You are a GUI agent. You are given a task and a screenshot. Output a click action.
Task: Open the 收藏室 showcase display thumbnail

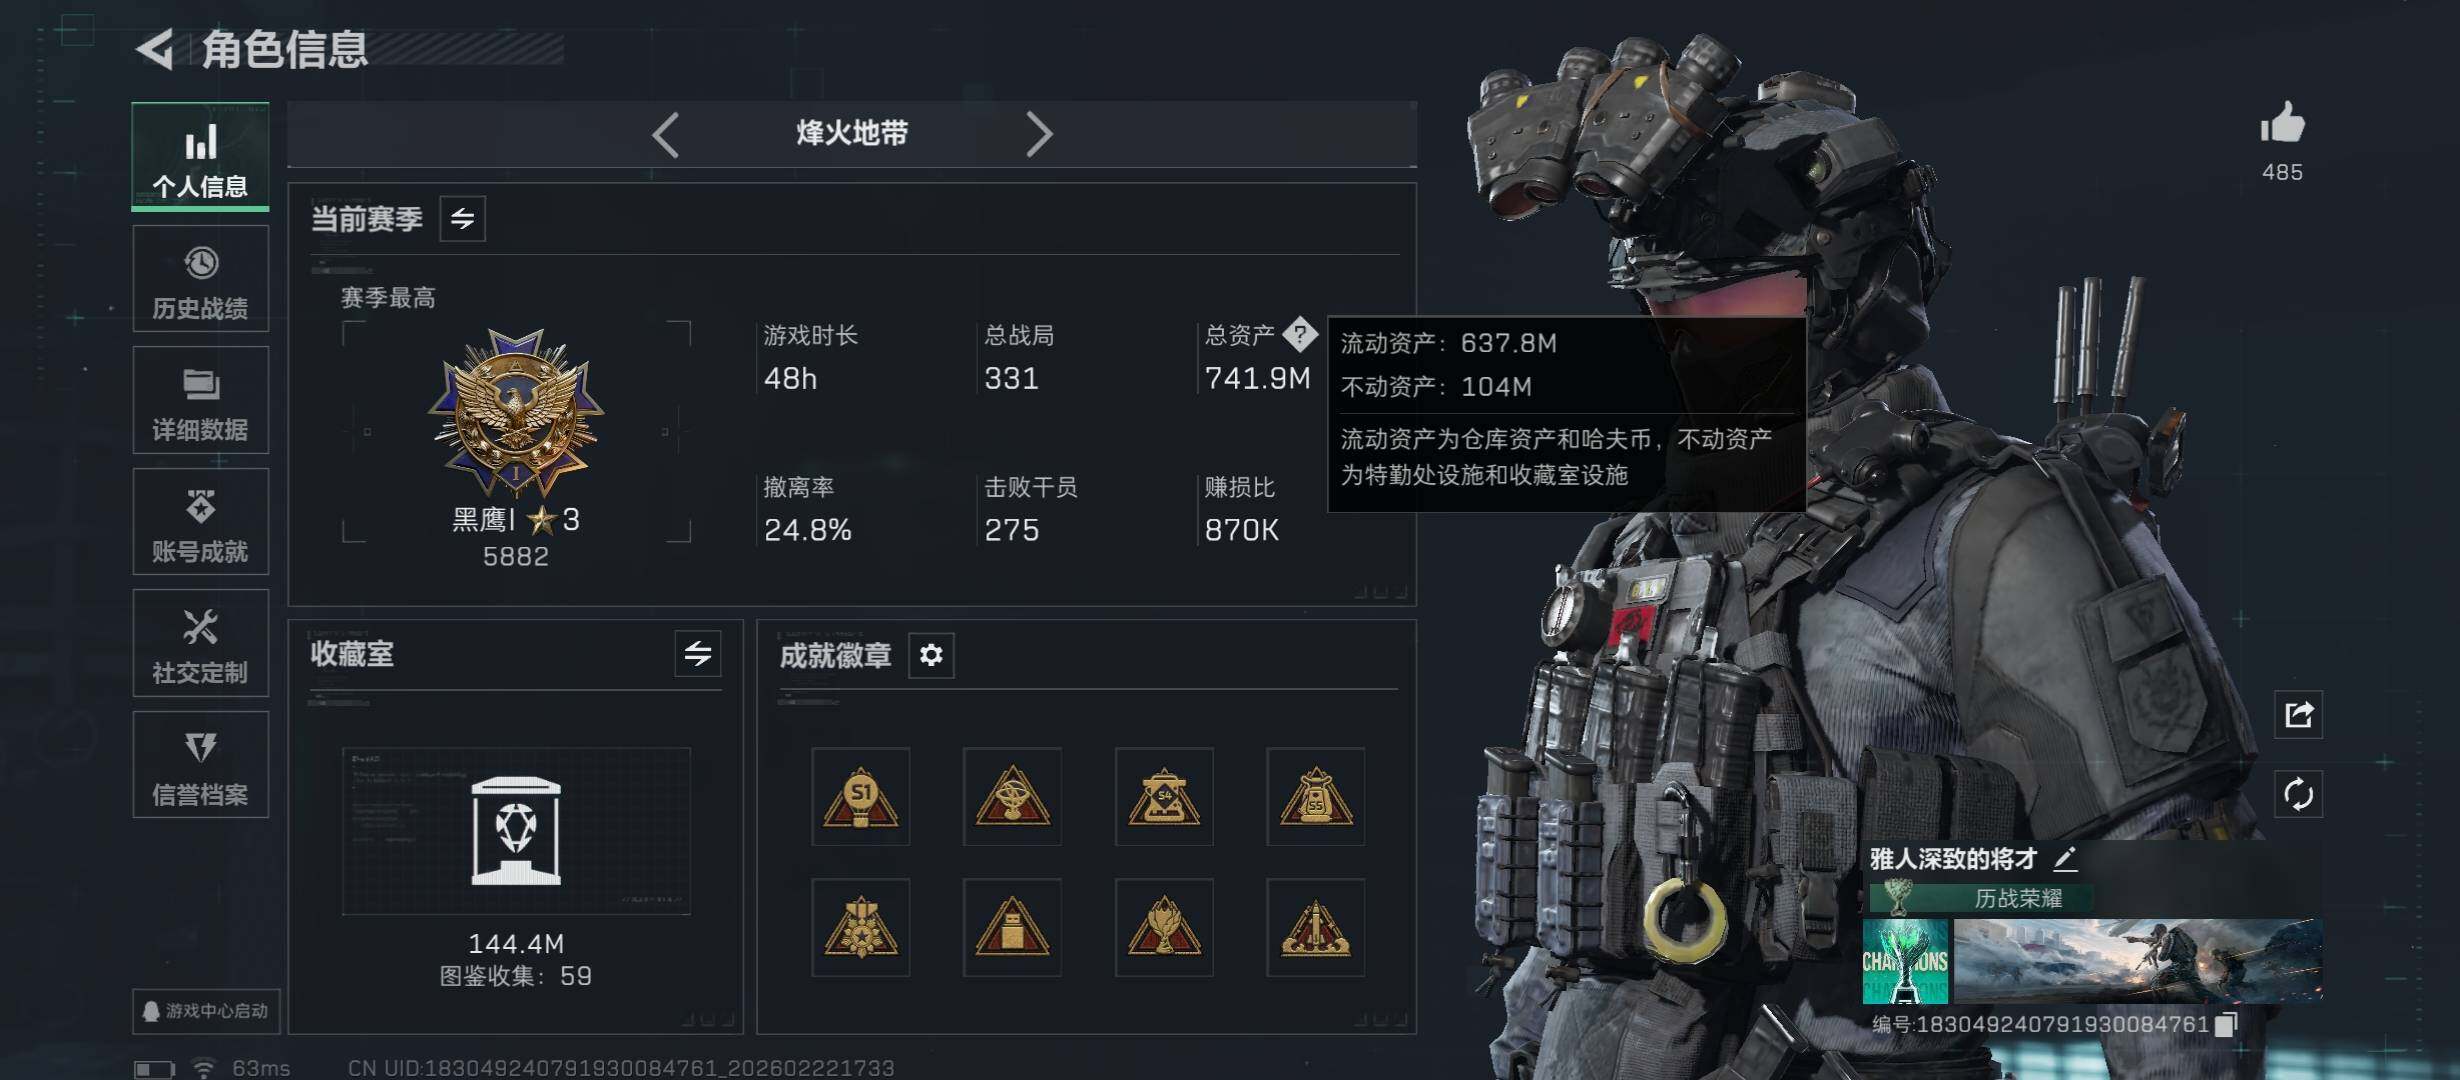coord(516,831)
